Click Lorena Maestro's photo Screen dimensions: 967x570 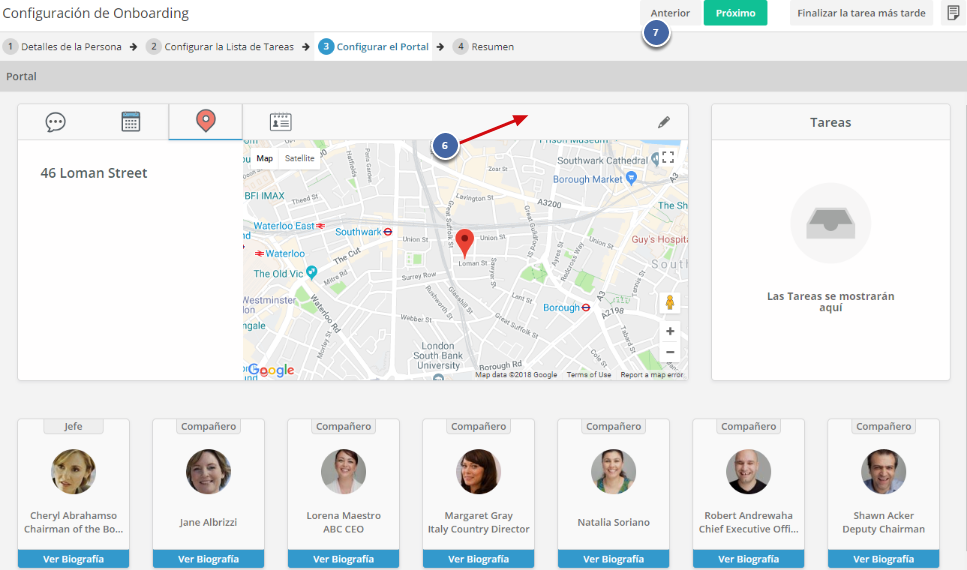click(344, 471)
